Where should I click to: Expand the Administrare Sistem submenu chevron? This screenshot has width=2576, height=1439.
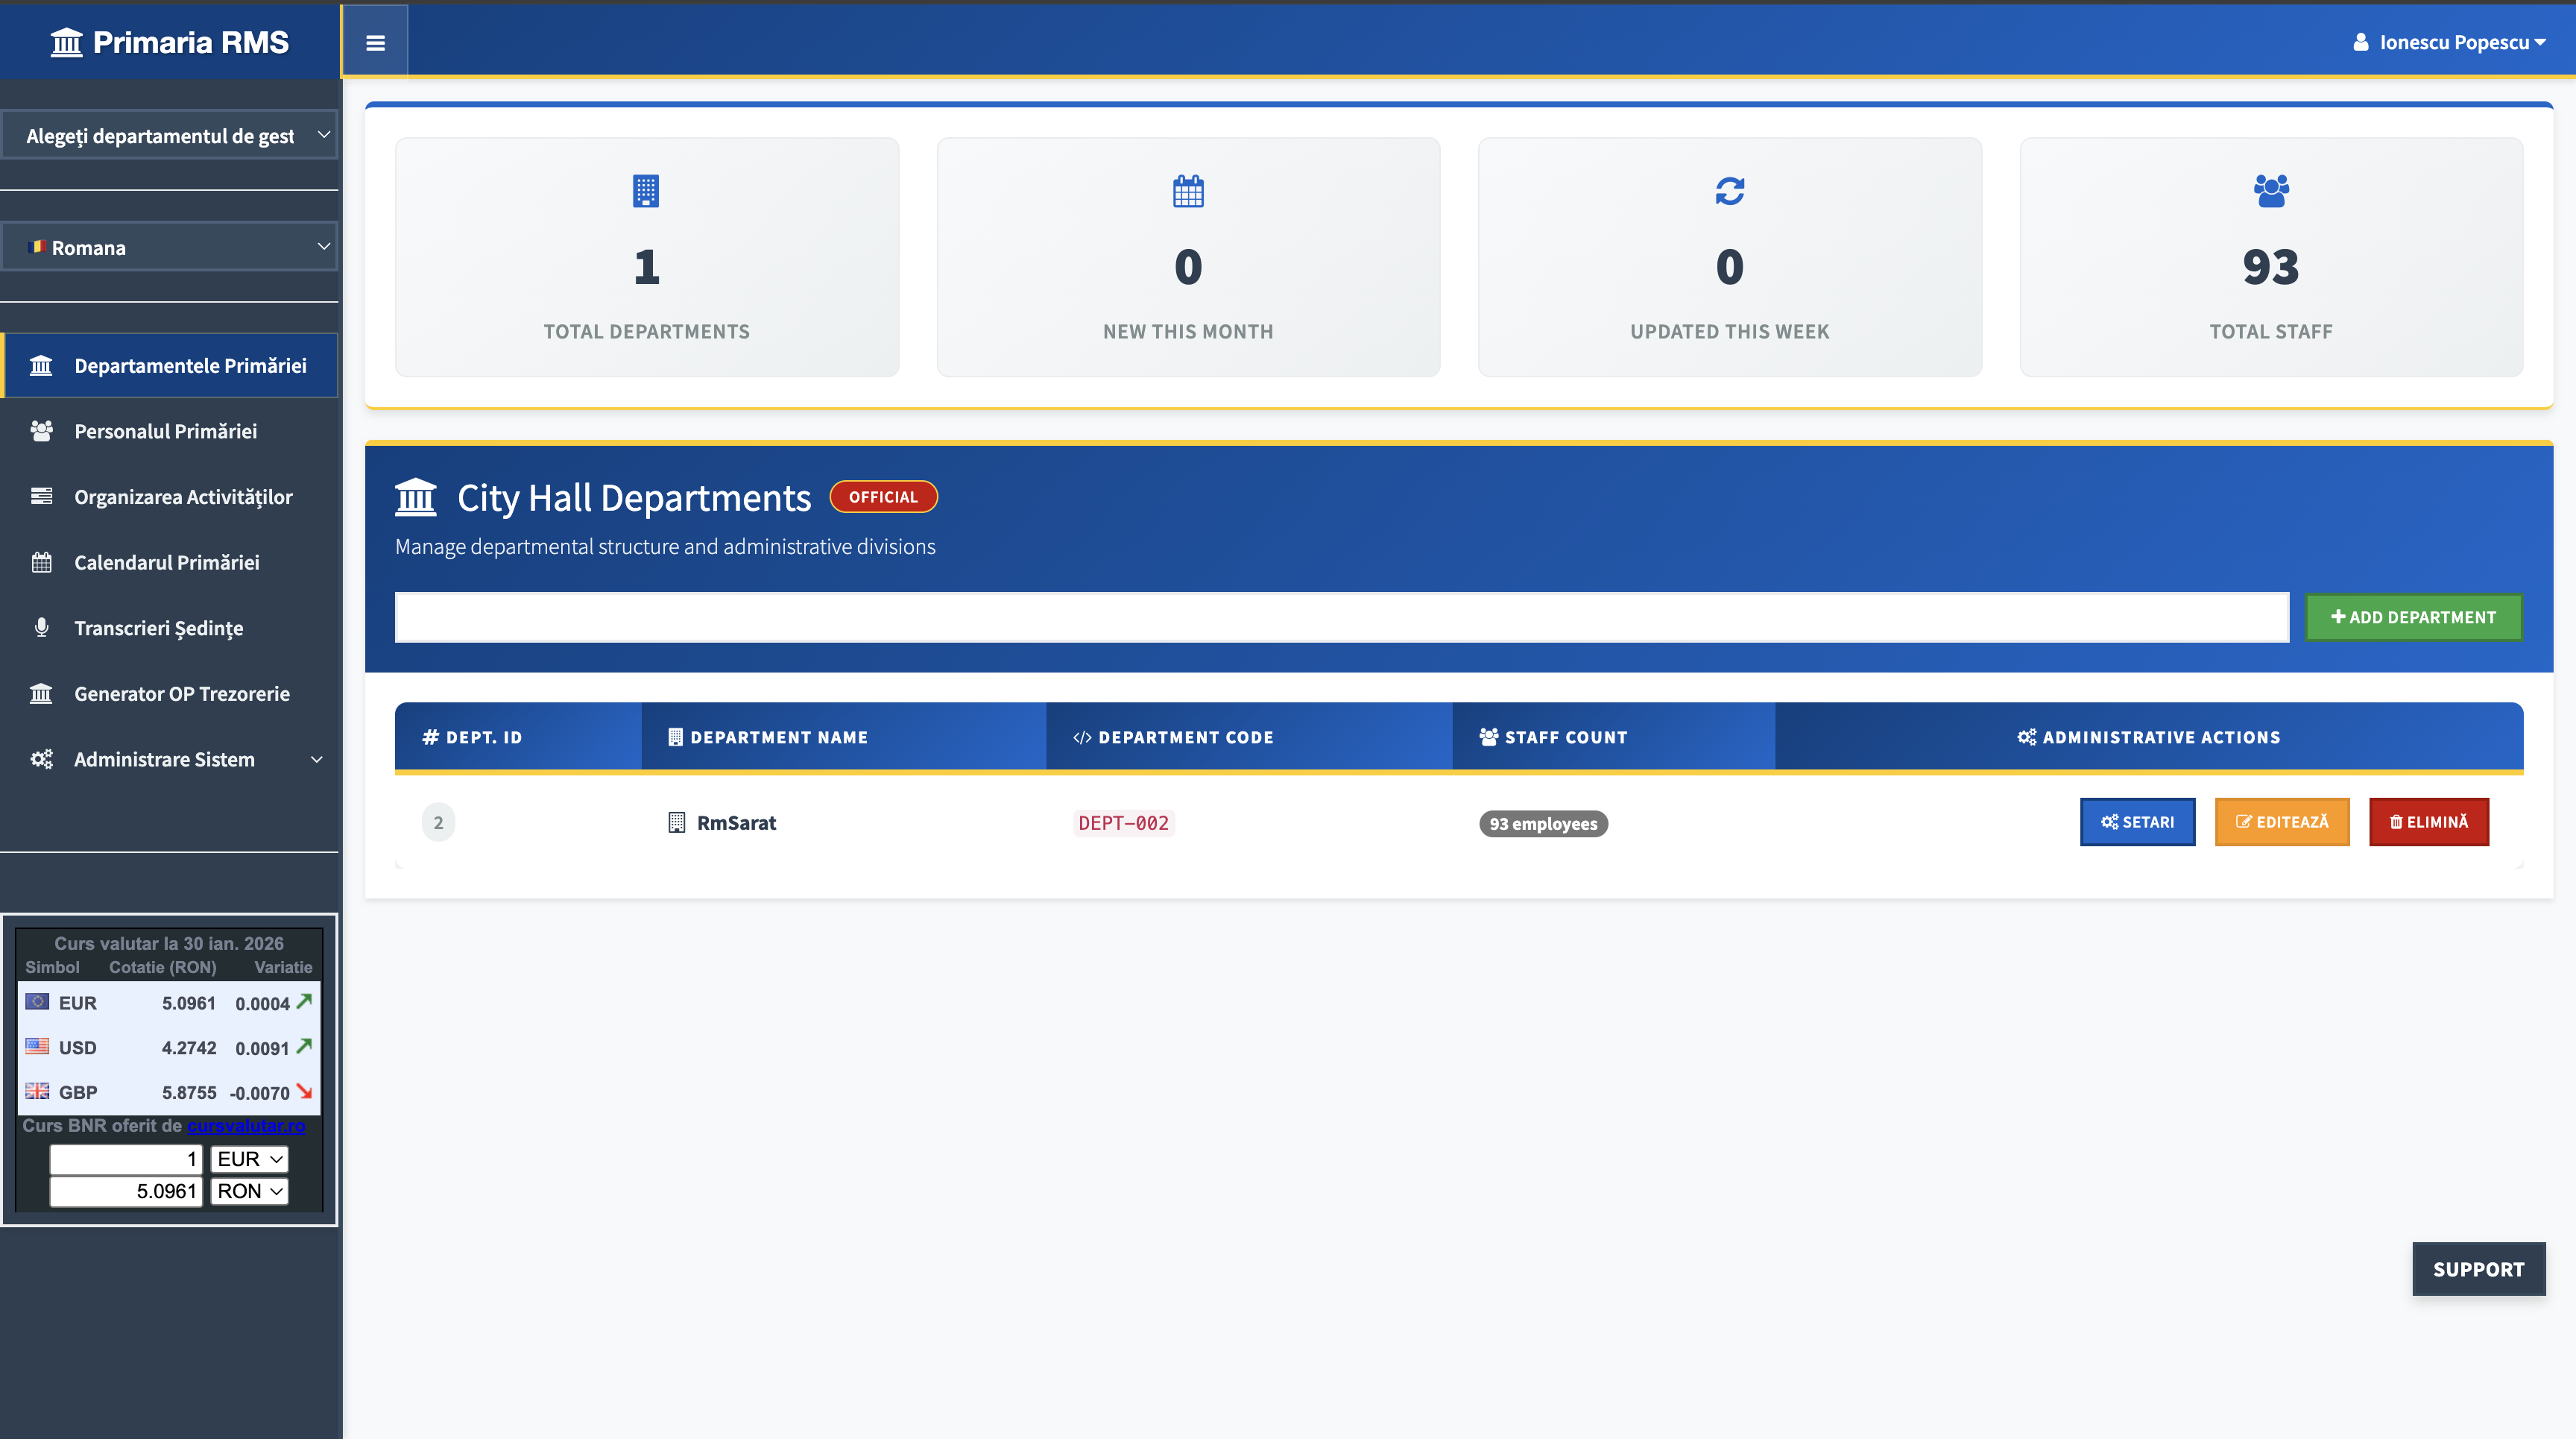(x=317, y=759)
